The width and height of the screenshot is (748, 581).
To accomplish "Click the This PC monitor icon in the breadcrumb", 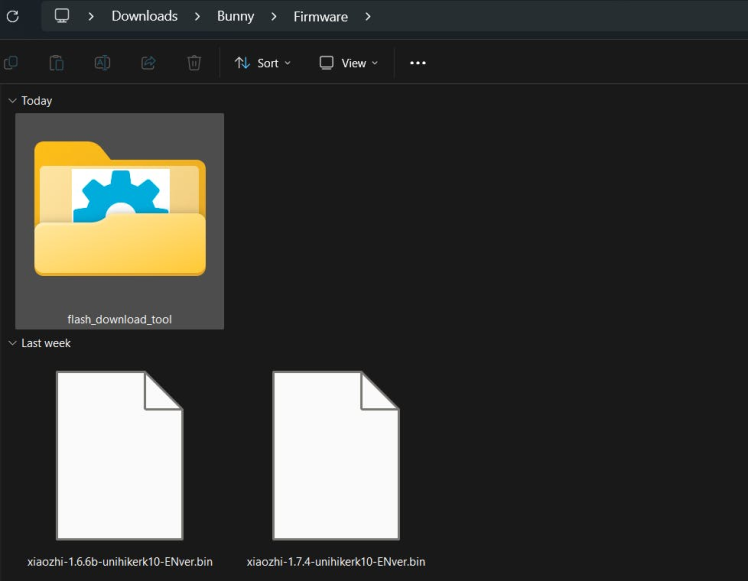I will point(62,16).
